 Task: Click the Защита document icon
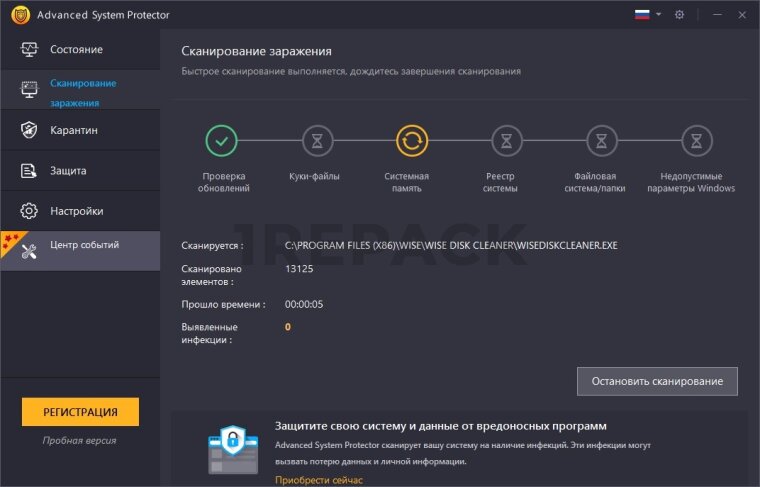click(x=29, y=171)
